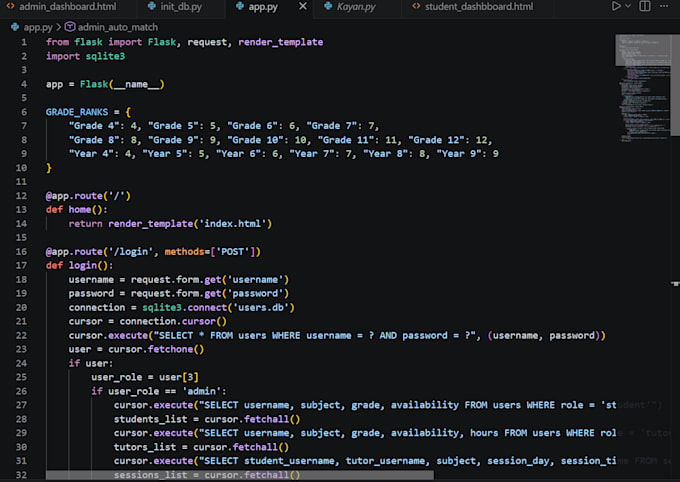Open the Kayan.py tab

tap(356, 7)
